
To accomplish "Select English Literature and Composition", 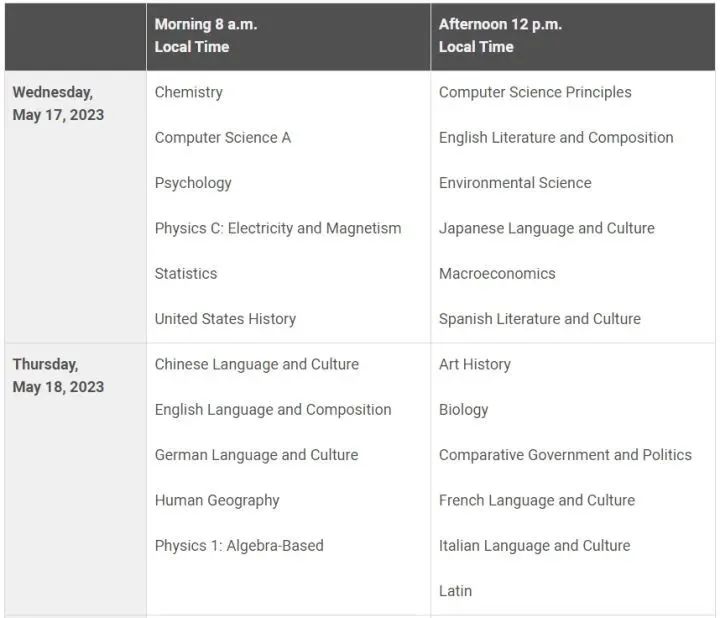I will pyautogui.click(x=556, y=138).
